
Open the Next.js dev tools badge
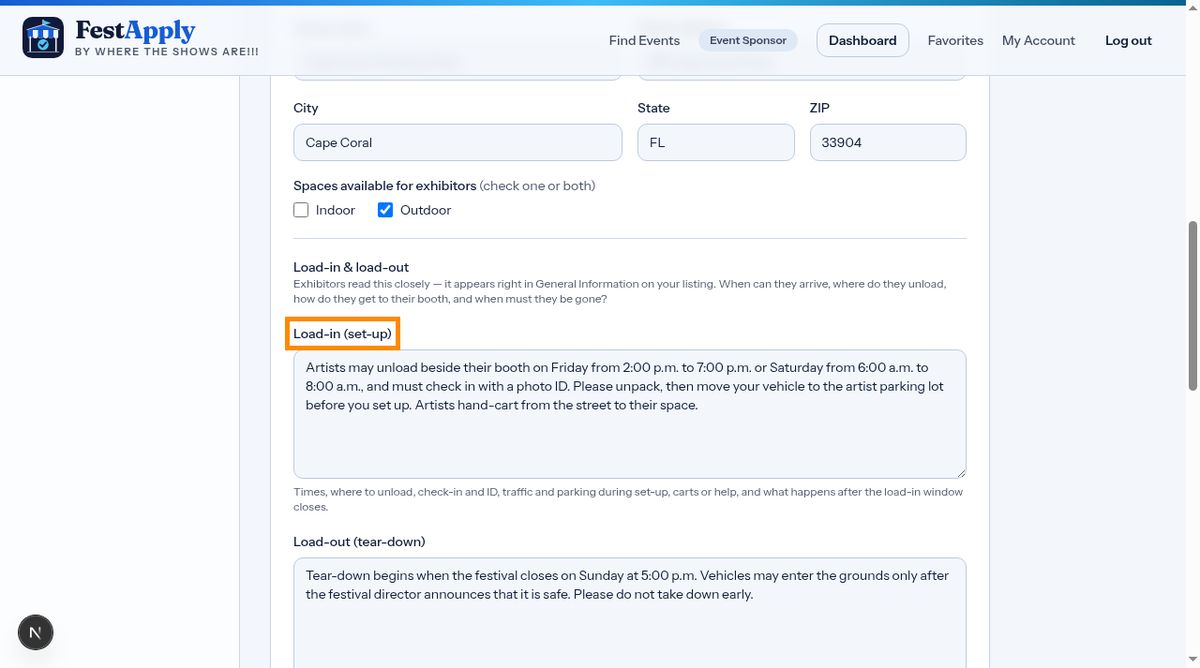coord(36,632)
